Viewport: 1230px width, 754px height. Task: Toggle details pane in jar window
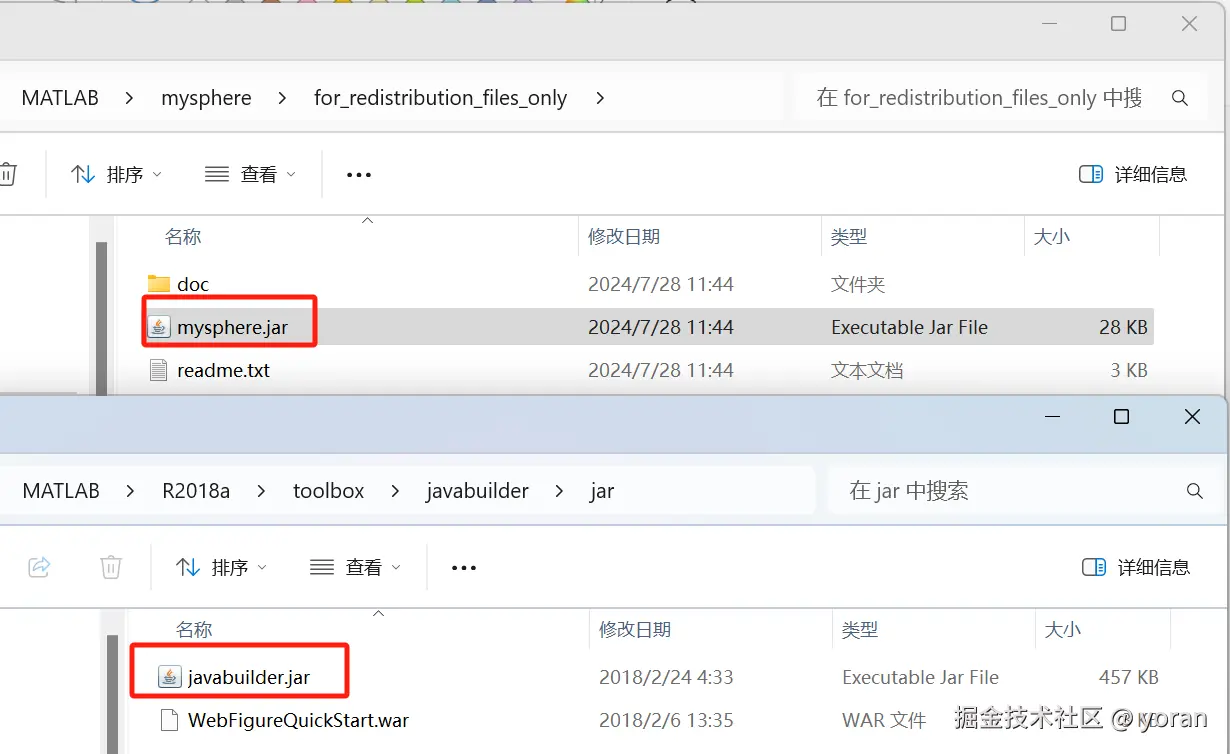(x=1136, y=567)
